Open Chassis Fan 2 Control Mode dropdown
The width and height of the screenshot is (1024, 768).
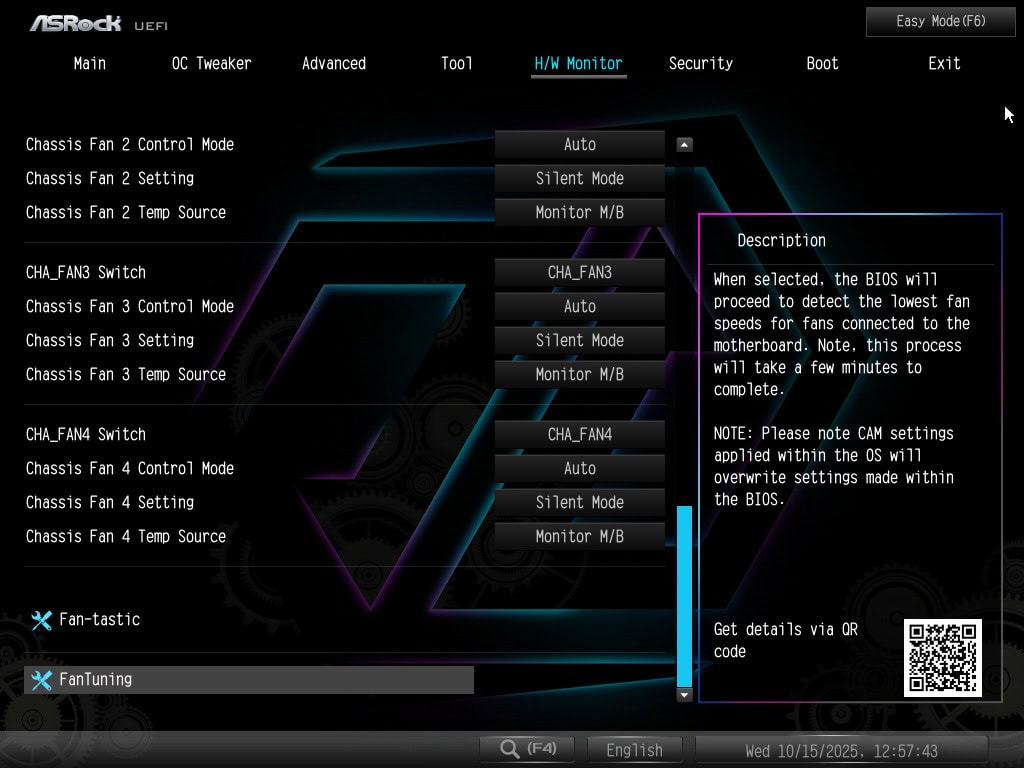[x=579, y=145]
